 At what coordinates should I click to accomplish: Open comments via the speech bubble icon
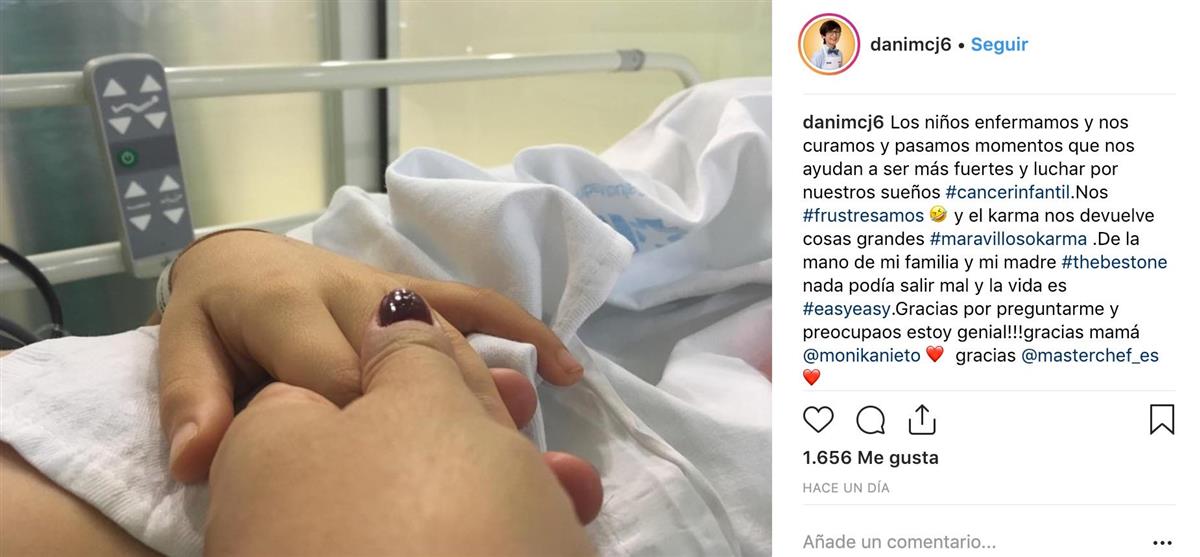click(871, 419)
